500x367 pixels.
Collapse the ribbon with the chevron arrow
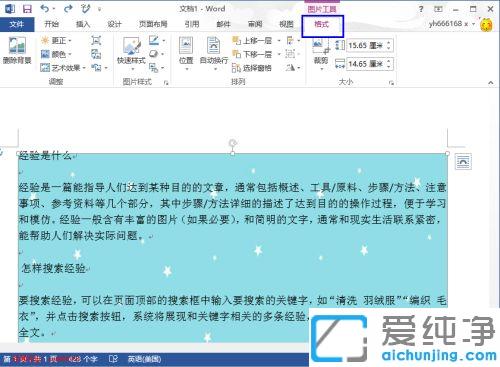click(491, 82)
